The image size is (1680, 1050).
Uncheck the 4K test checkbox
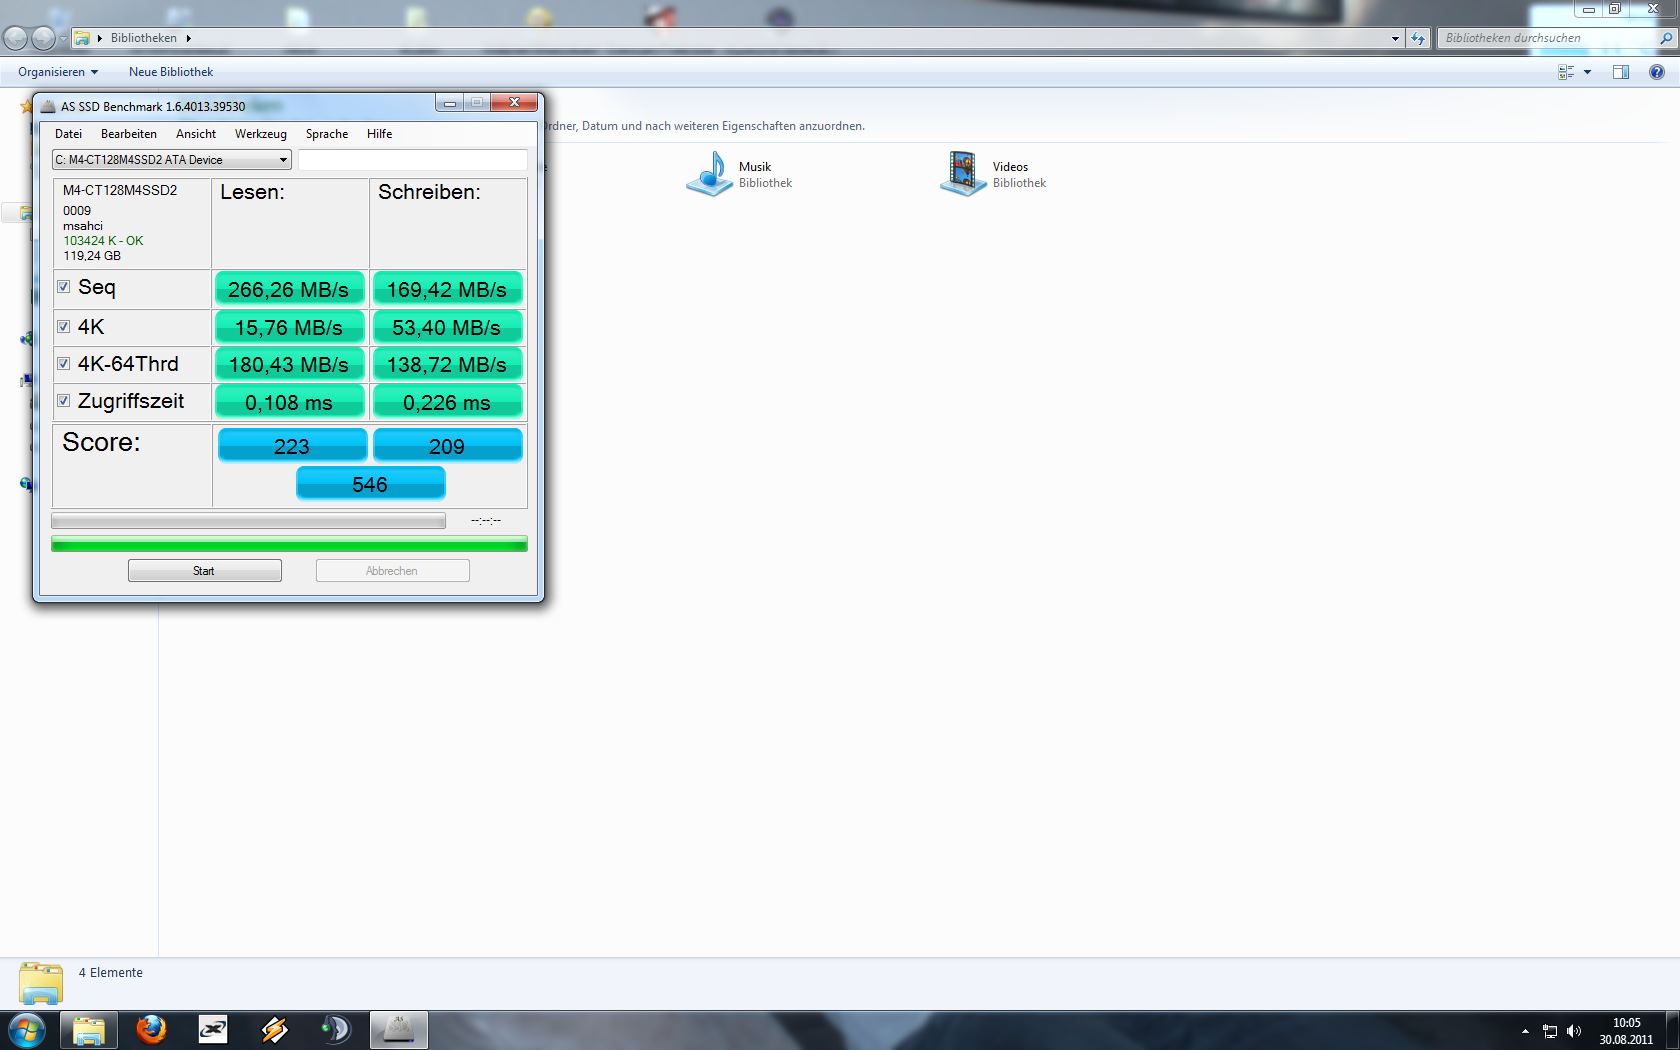[64, 327]
